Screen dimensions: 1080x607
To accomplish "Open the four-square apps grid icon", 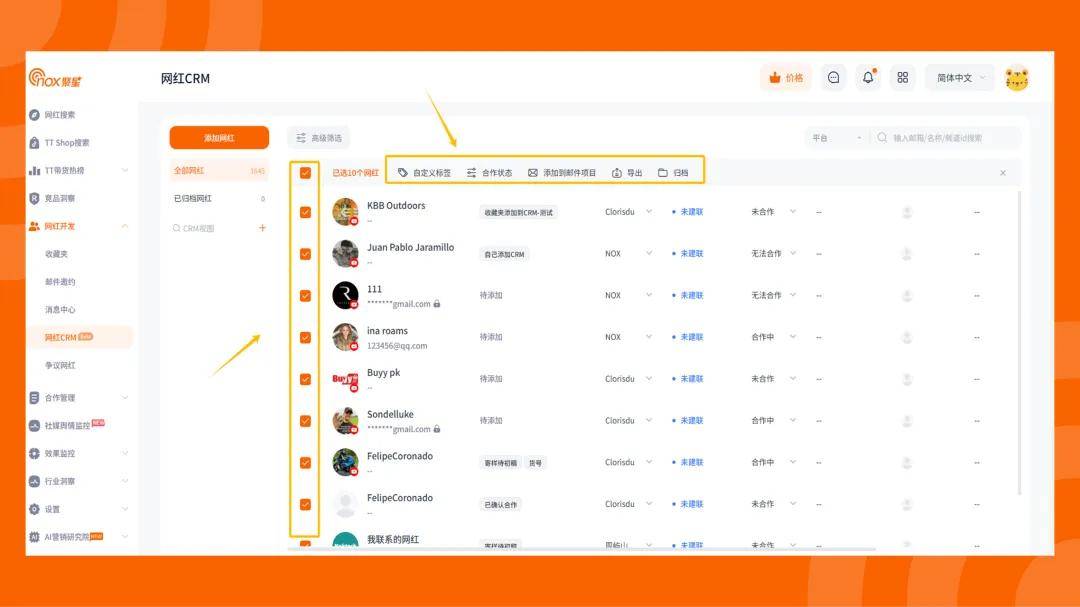I will click(902, 78).
